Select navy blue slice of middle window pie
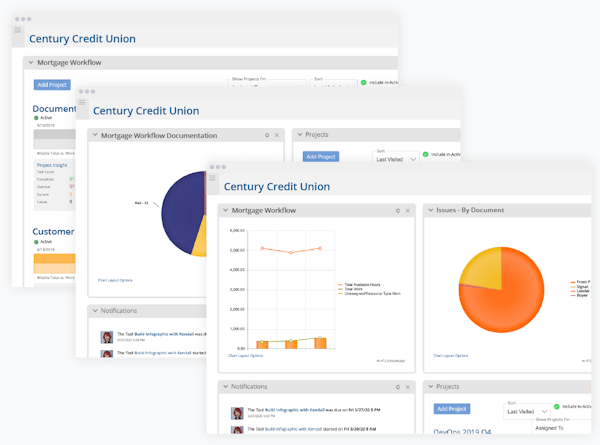This screenshot has height=445, width=600. tap(182, 212)
